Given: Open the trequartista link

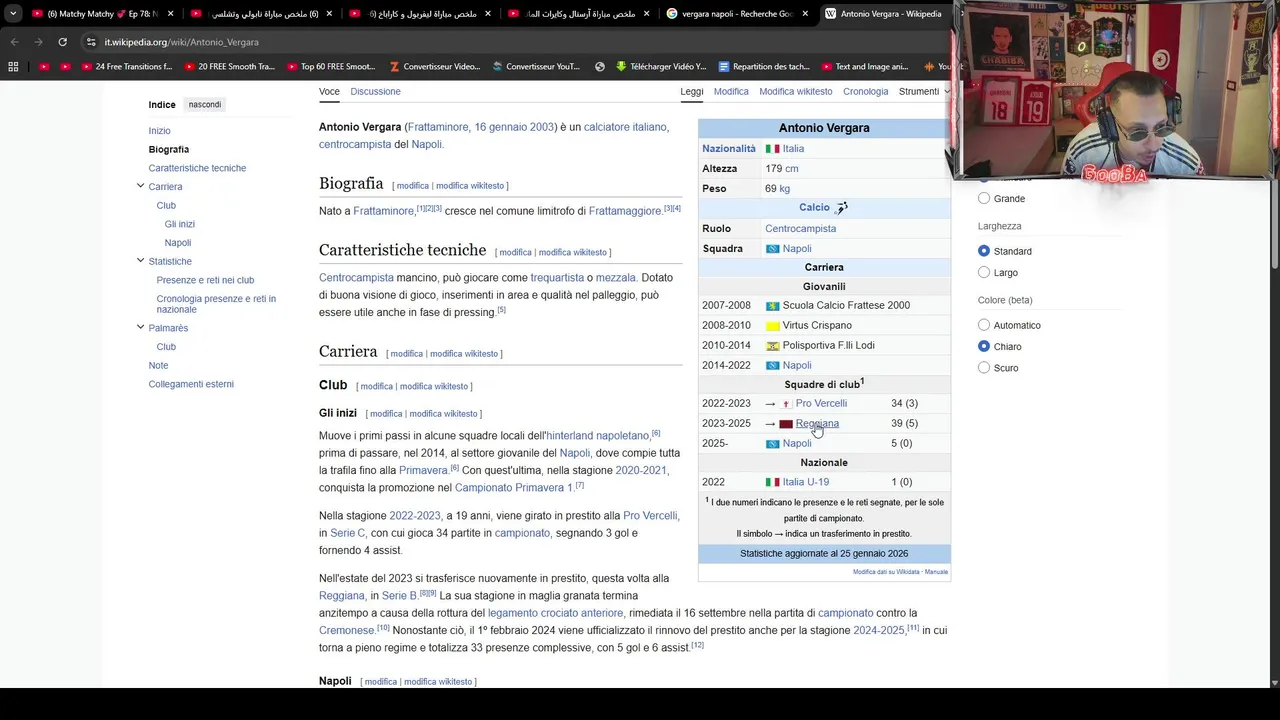Looking at the screenshot, I should pos(557,277).
